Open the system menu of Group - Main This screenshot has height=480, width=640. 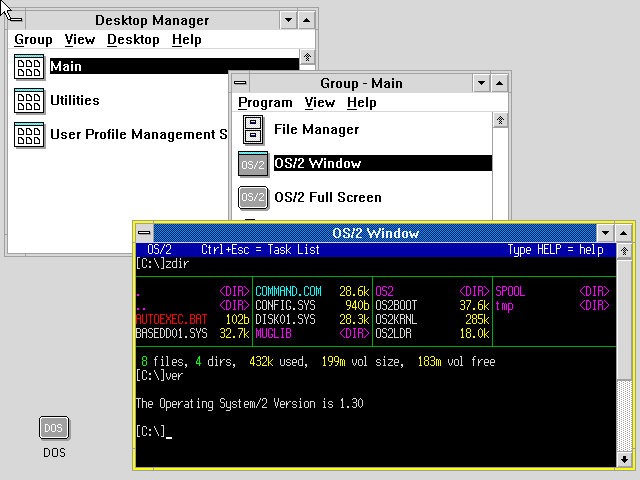[x=240, y=83]
